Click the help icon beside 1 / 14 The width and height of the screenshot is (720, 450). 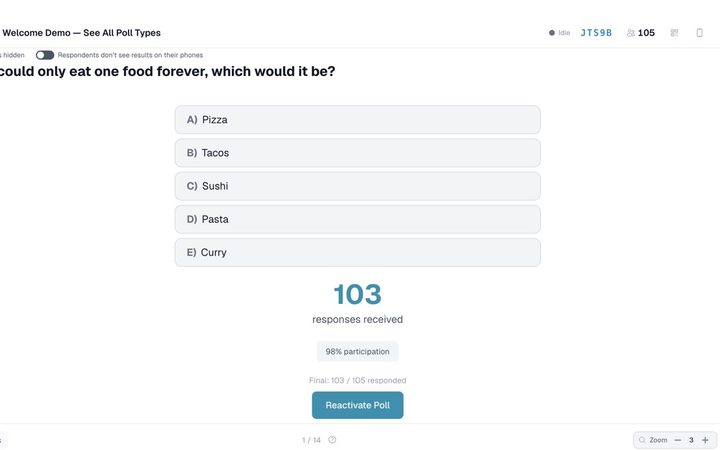(332, 439)
